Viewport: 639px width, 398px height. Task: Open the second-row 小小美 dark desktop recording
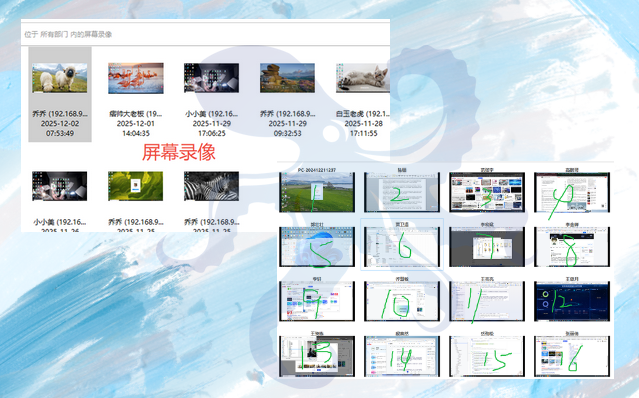point(59,186)
